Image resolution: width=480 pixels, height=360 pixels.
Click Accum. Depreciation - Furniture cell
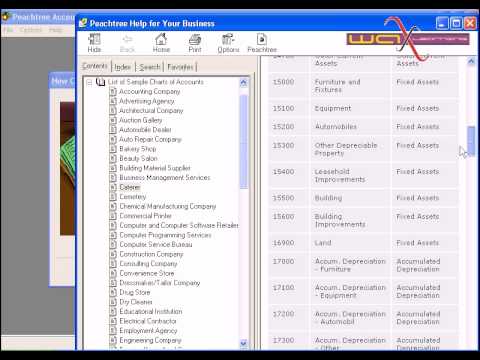tap(350, 265)
